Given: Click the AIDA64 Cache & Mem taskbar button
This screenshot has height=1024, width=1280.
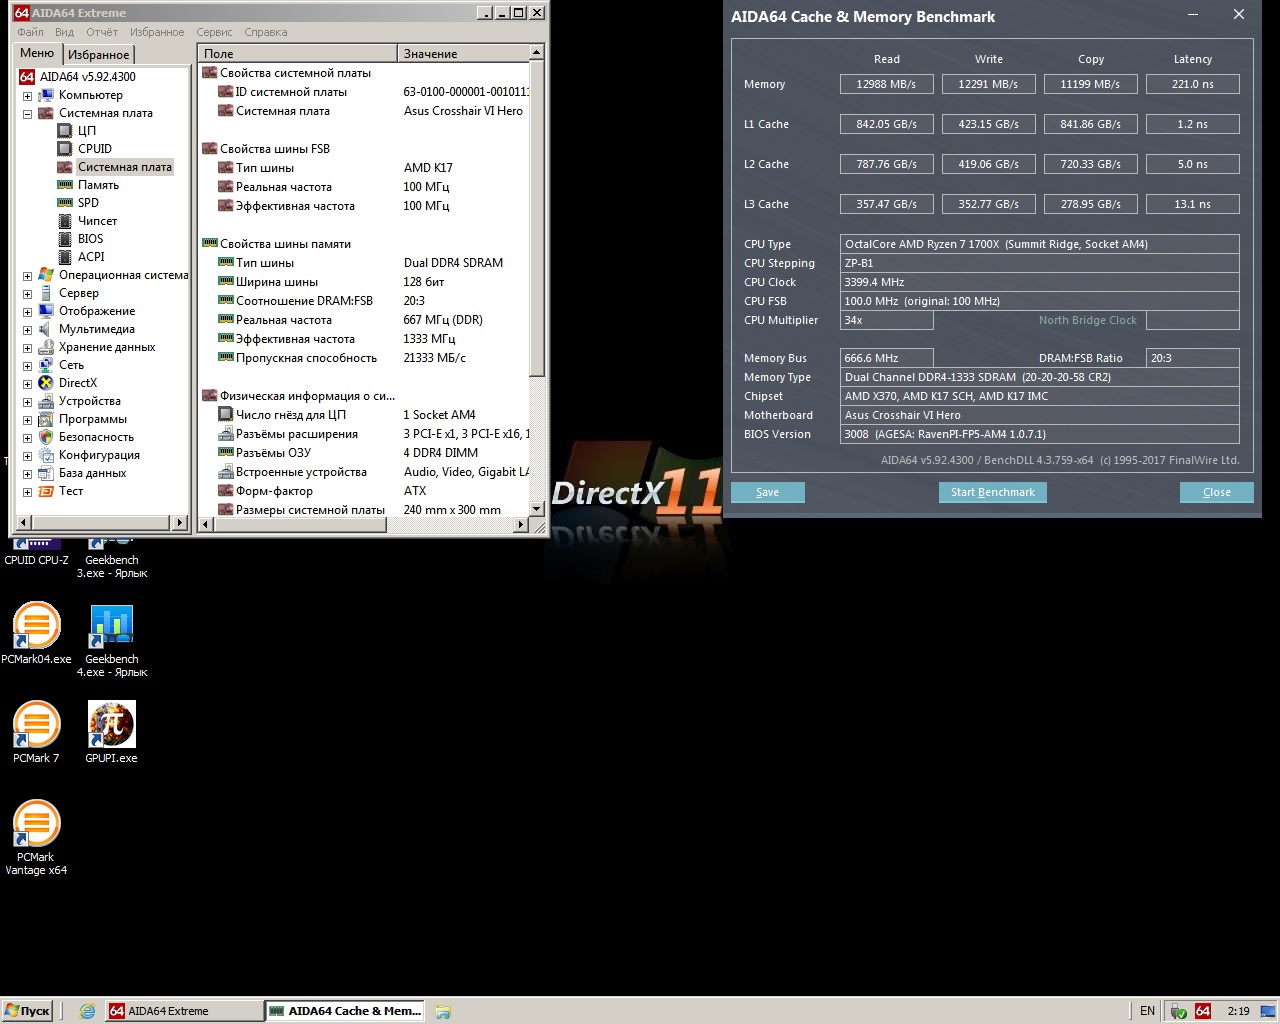Looking at the screenshot, I should 345,1011.
